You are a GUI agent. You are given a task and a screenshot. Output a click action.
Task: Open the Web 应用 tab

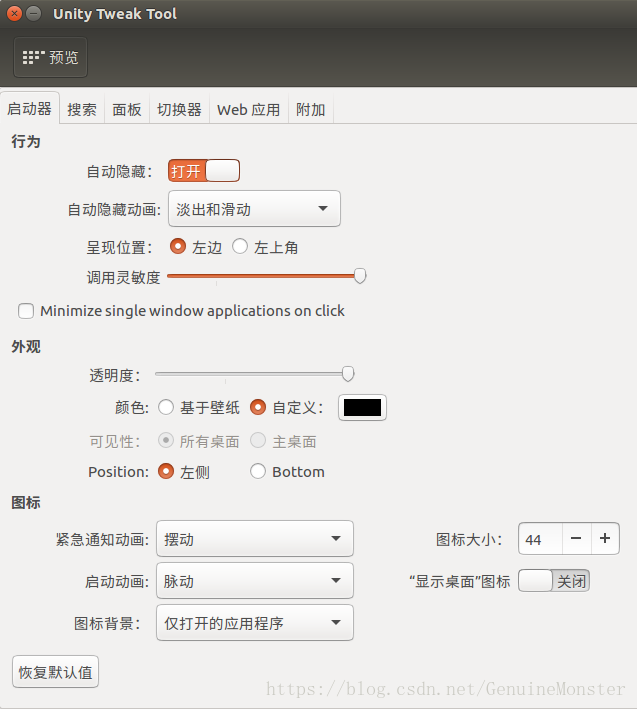249,109
